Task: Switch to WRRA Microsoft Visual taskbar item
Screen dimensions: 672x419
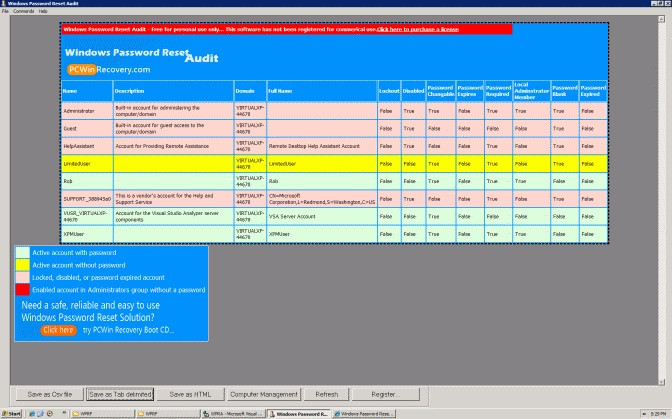Action: 235,412
